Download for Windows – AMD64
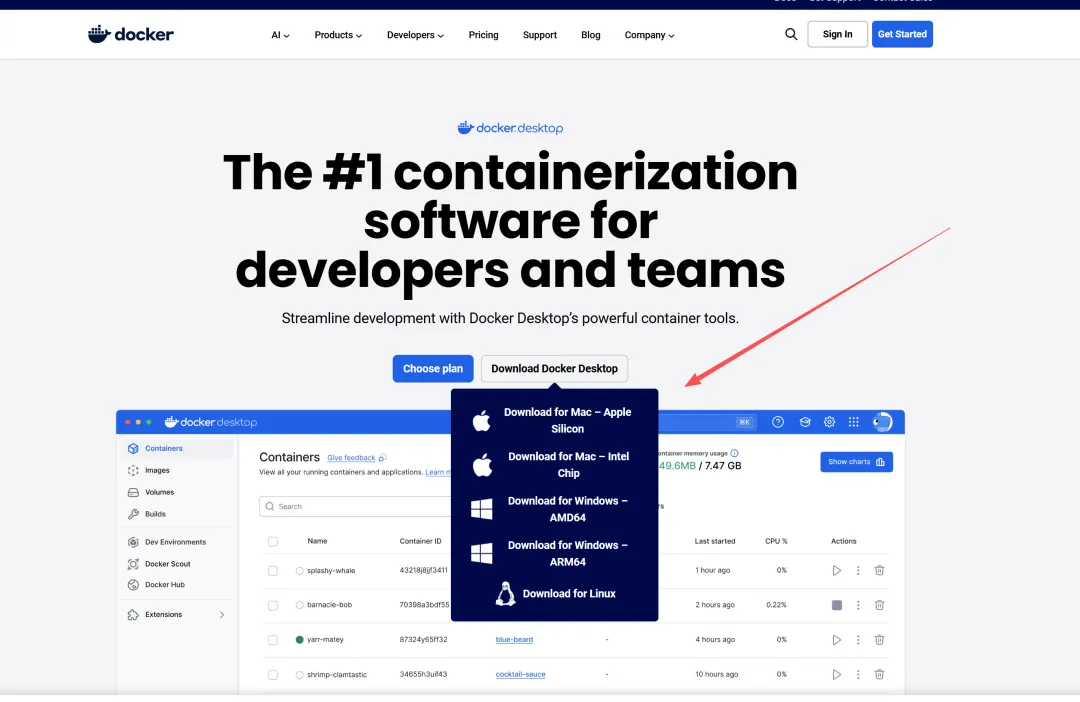The width and height of the screenshot is (1080, 702). [x=554, y=509]
